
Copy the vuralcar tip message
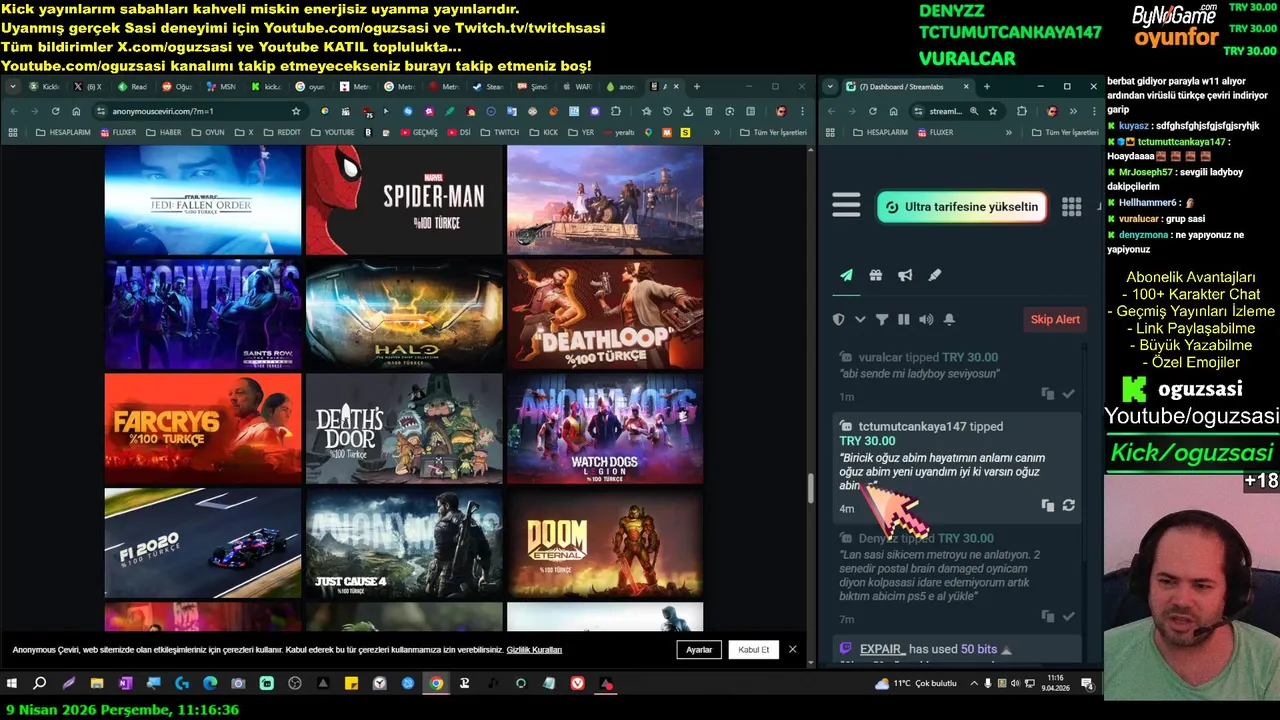click(x=1047, y=394)
